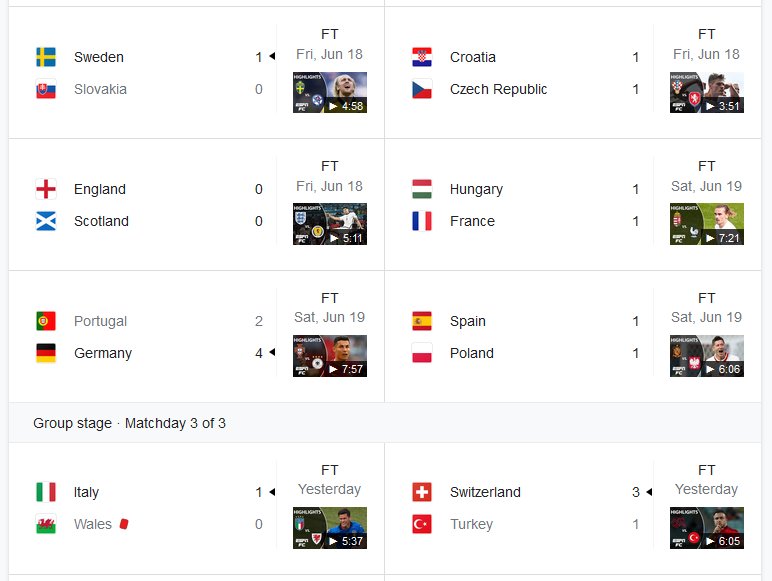Select the Czech Republic team name
The width and height of the screenshot is (772, 581).
498,89
